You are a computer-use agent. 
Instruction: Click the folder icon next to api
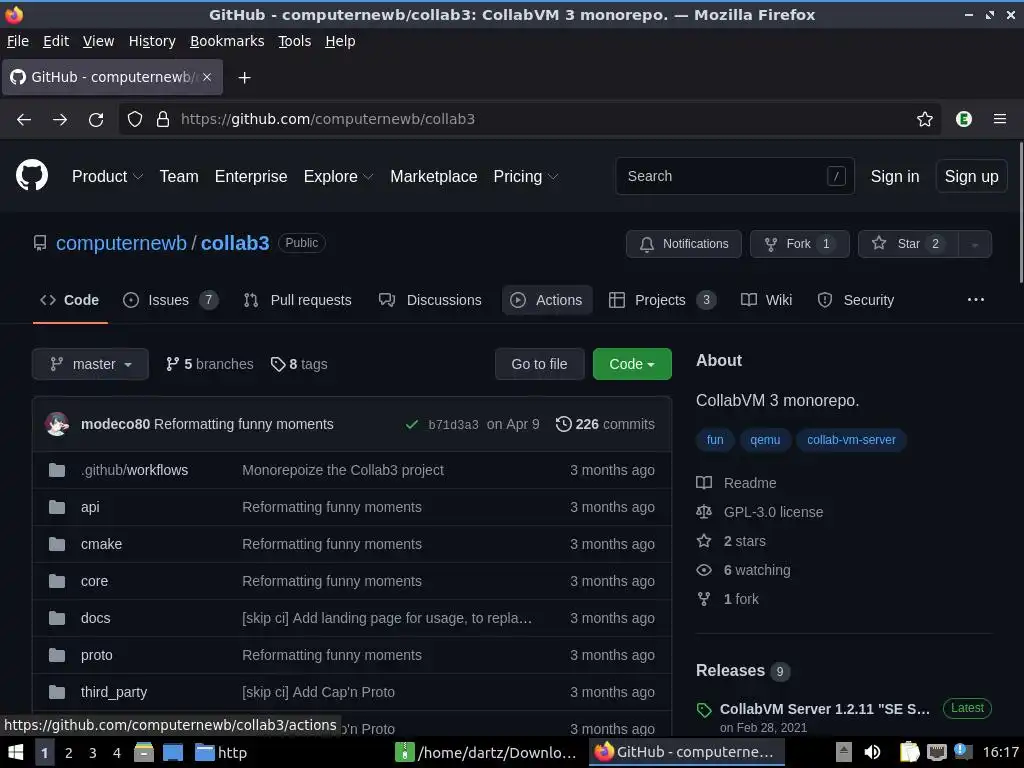pos(57,507)
